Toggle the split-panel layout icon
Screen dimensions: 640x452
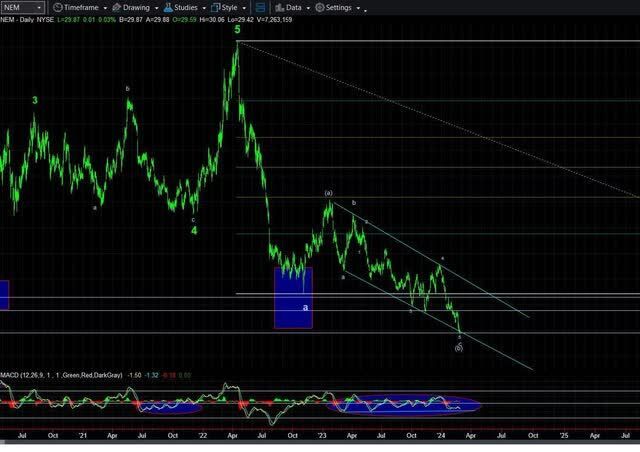[260, 7]
